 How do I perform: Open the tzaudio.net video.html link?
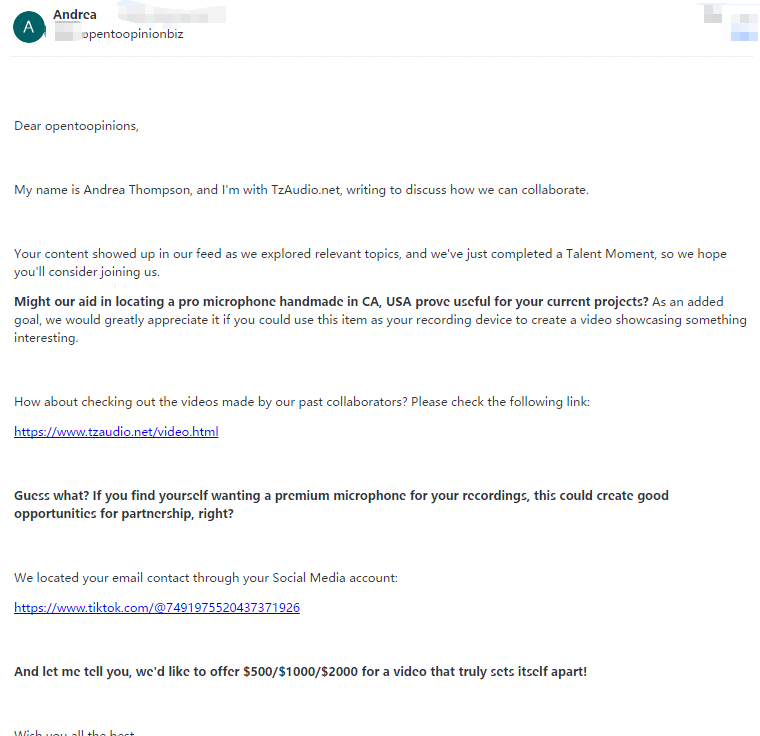[116, 432]
